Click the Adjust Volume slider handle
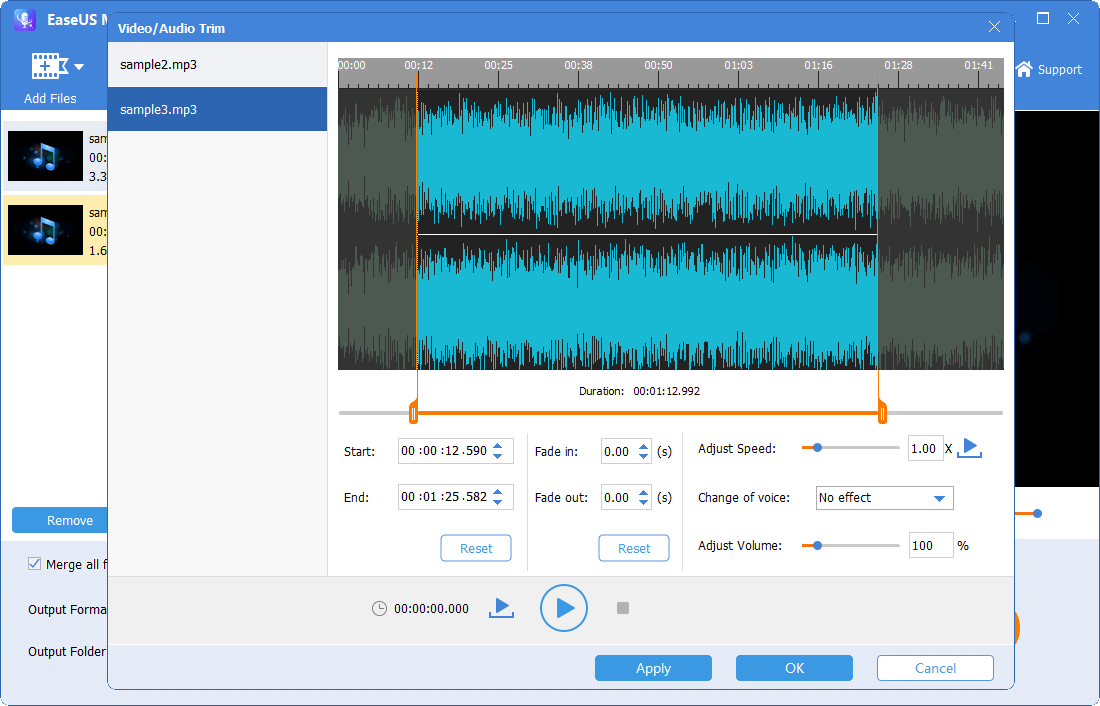This screenshot has height=706, width=1100. pos(818,546)
